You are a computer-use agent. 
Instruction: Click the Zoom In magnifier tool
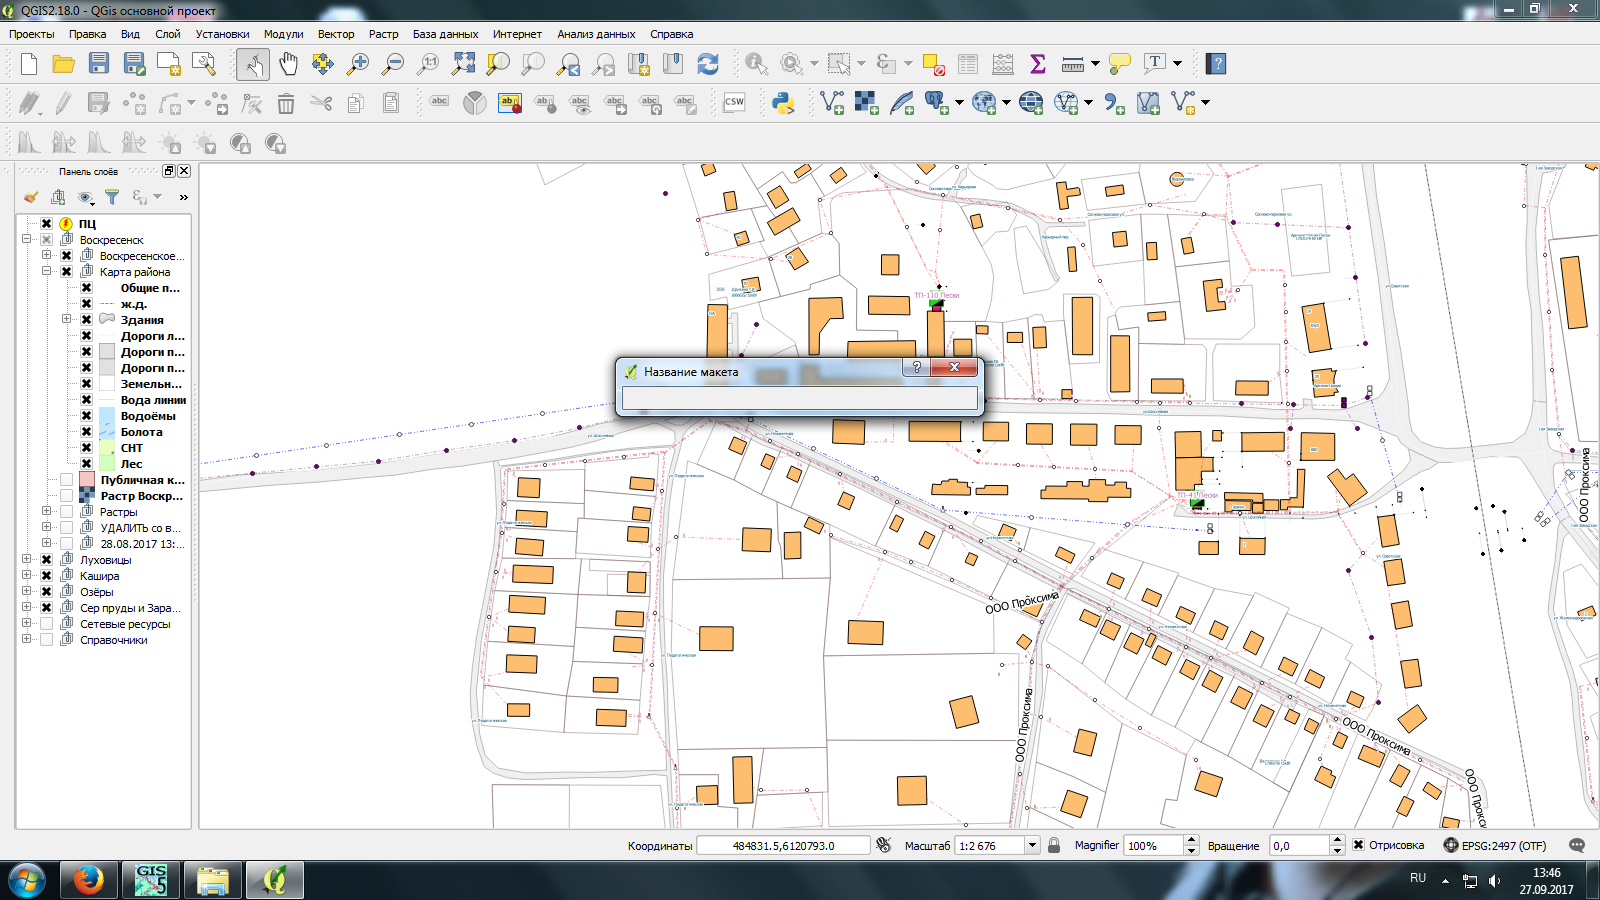(x=357, y=65)
